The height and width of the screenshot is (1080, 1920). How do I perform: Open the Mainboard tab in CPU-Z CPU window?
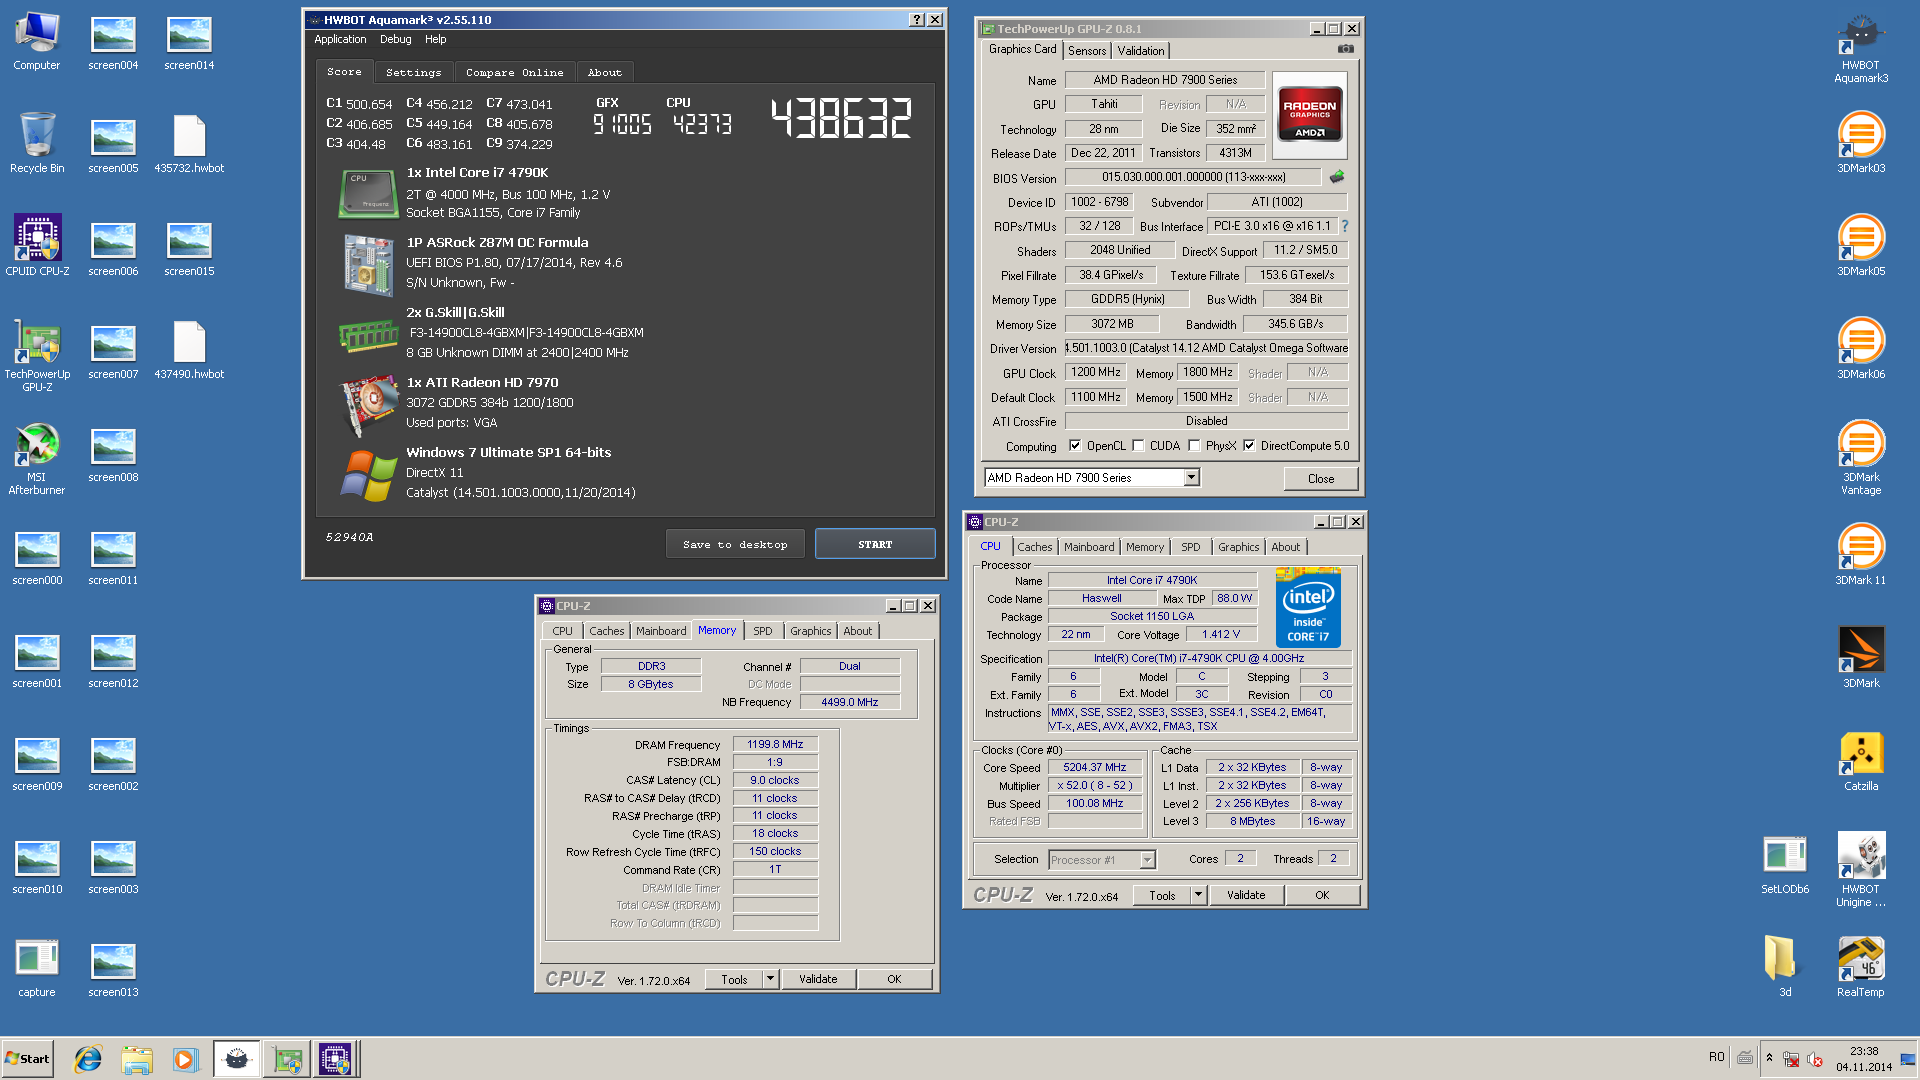tap(1088, 547)
